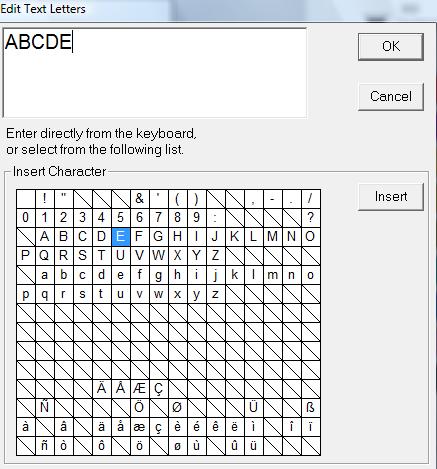Click the OK button

click(x=391, y=47)
